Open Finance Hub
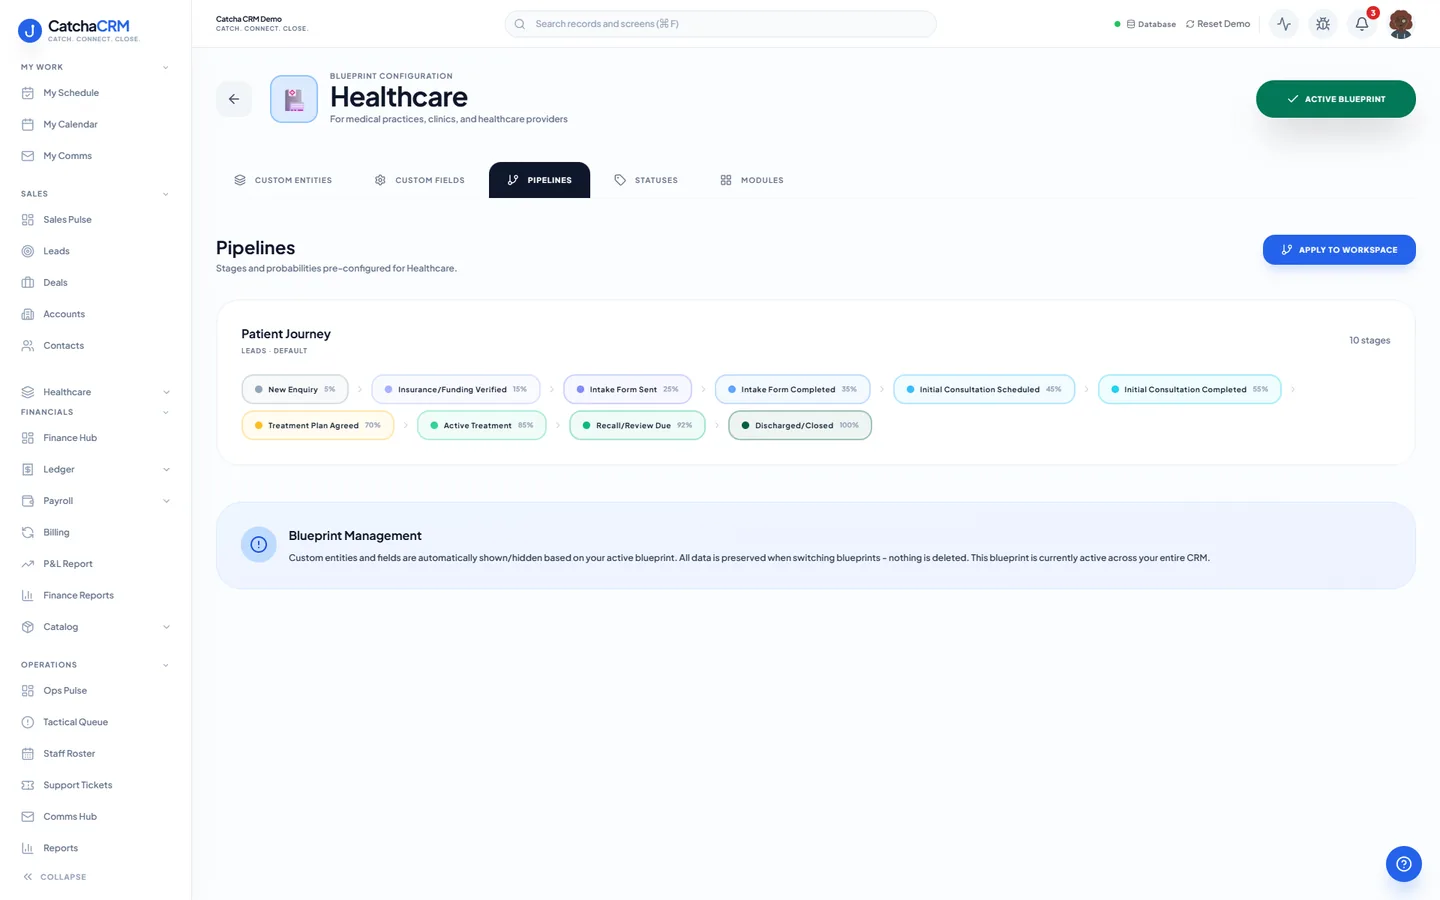Screen dimensions: 1440x900 (95, 438)
